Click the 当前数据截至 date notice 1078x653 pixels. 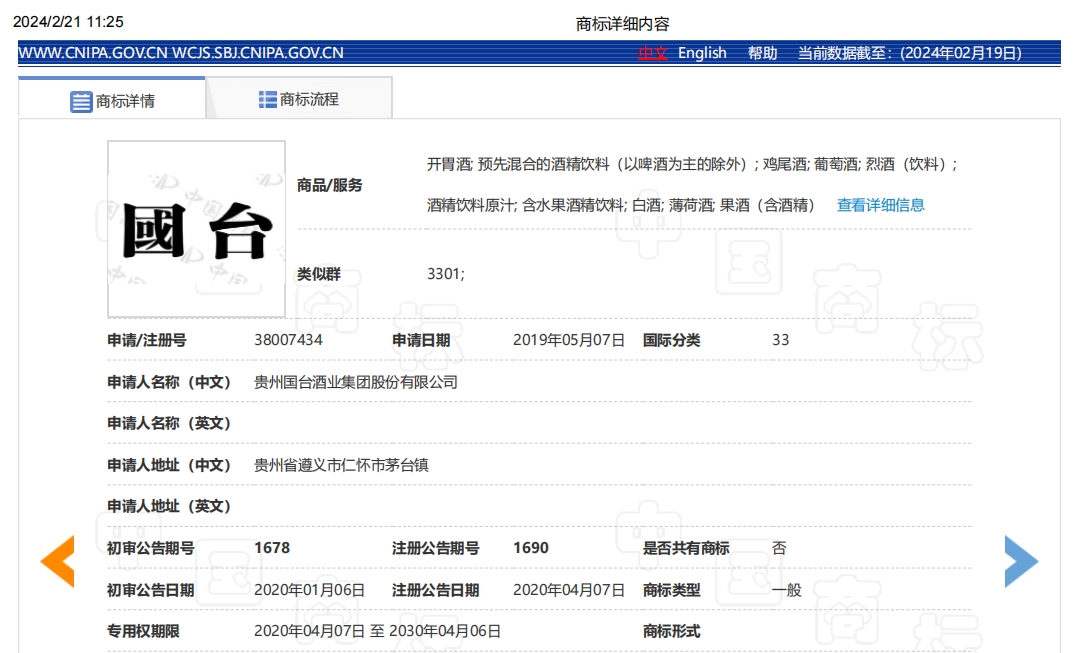tap(909, 53)
